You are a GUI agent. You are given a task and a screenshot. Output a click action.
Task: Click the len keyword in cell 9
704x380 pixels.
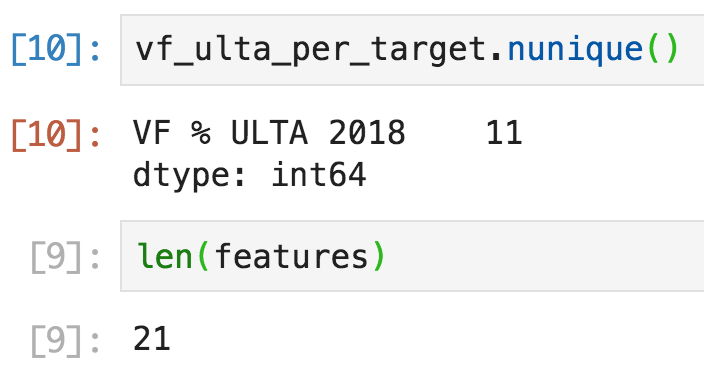(x=165, y=256)
